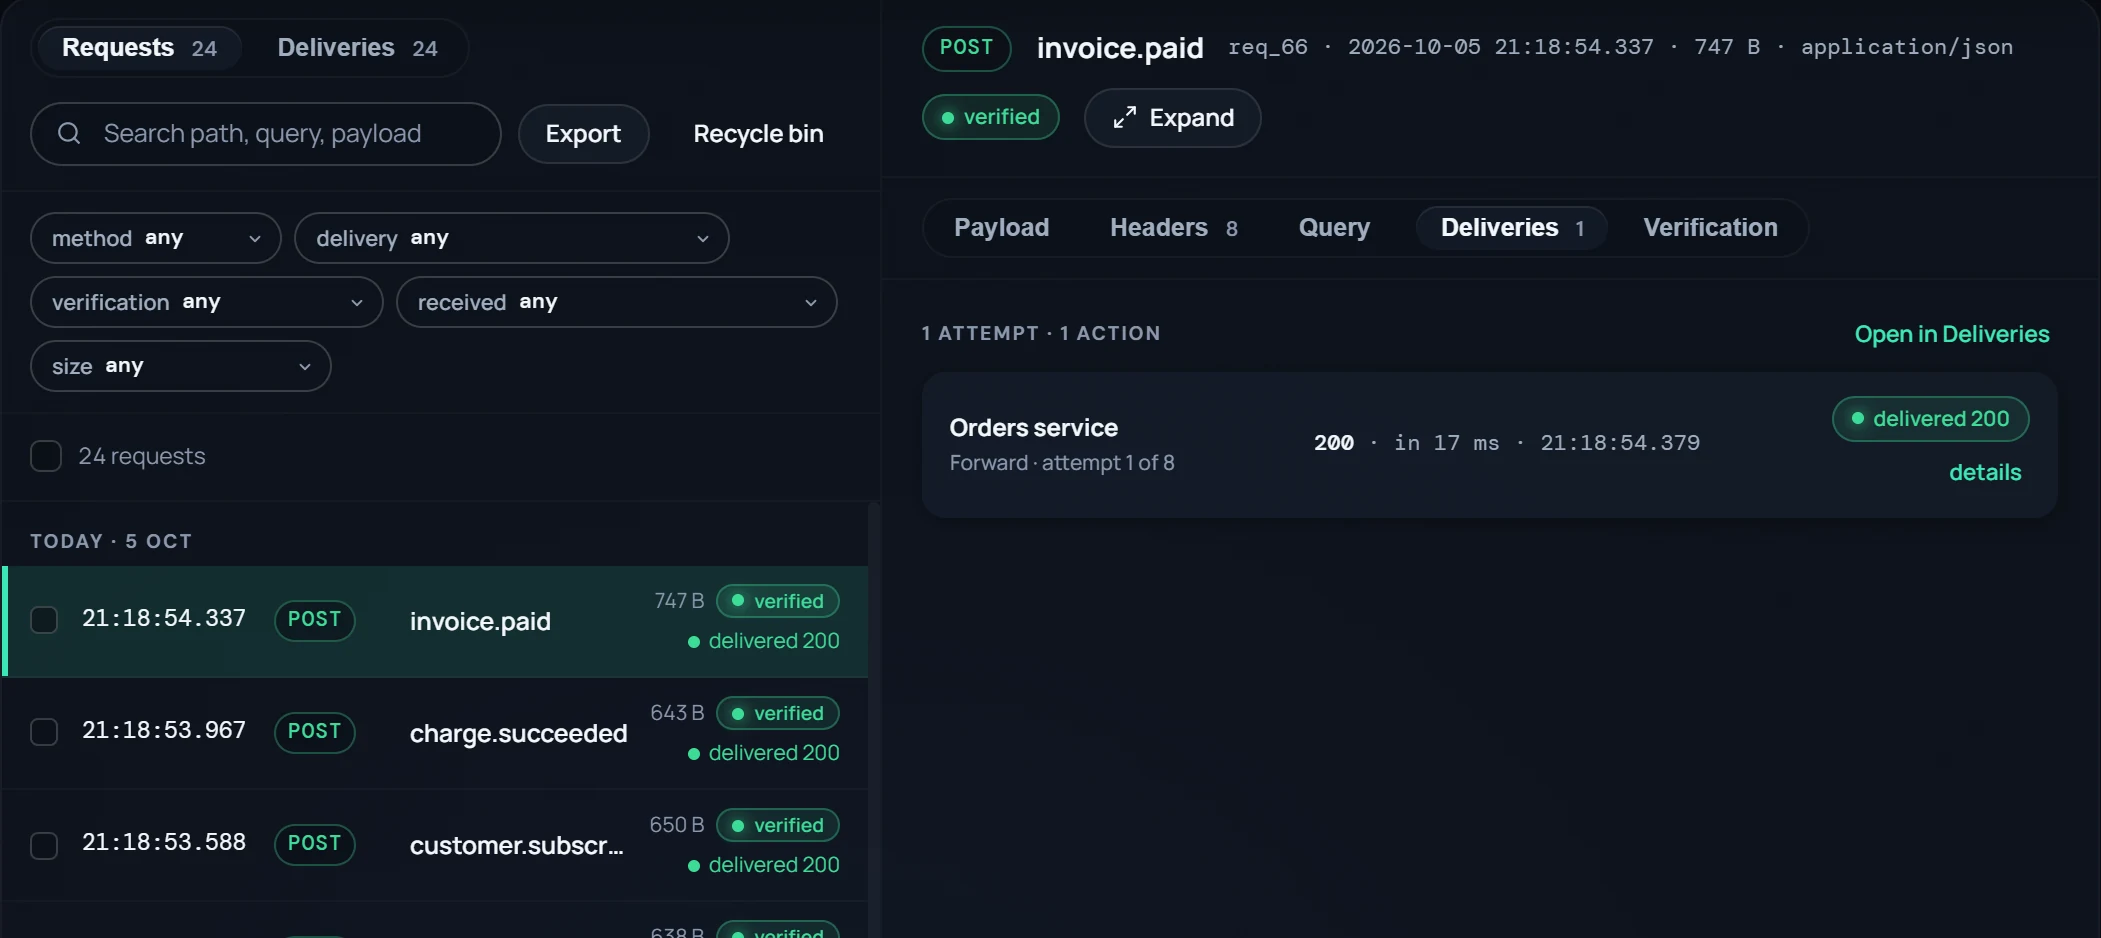The height and width of the screenshot is (938, 2101).
Task: Click the POST method badge in header
Action: click(966, 48)
